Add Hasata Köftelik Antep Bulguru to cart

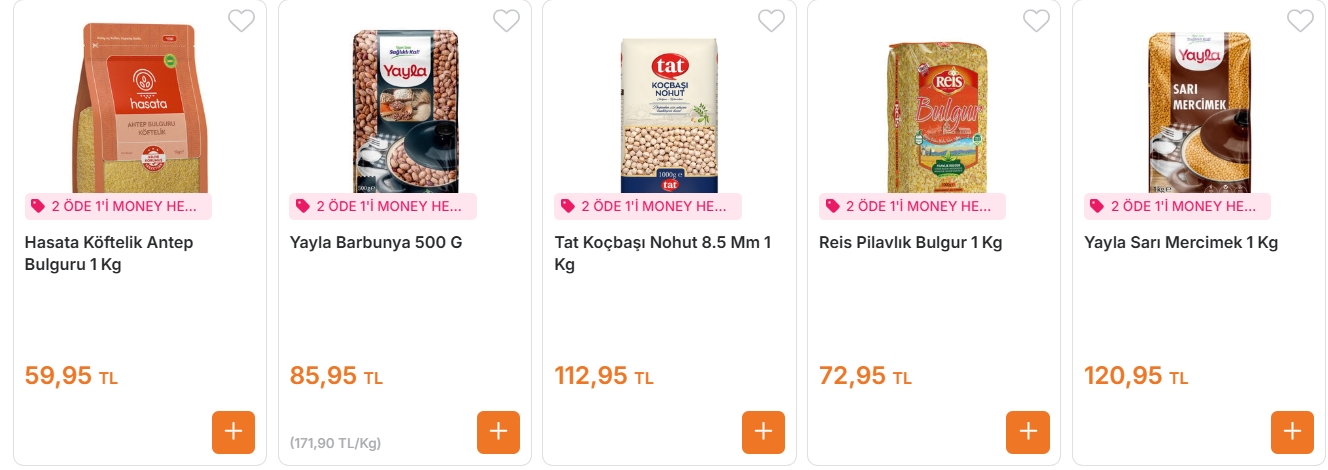coord(233,432)
